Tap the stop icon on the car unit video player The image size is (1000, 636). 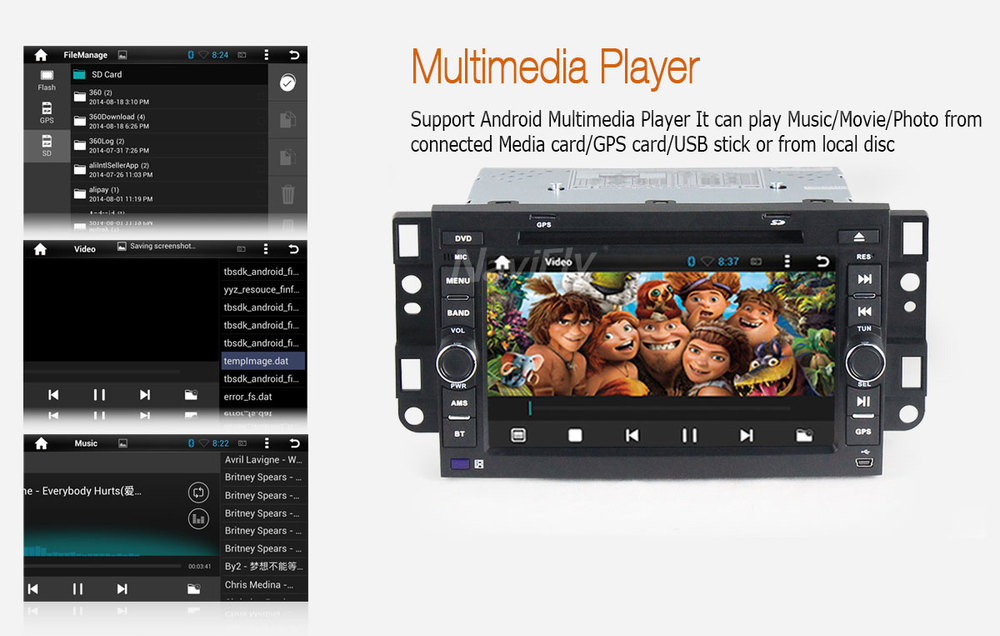click(575, 435)
